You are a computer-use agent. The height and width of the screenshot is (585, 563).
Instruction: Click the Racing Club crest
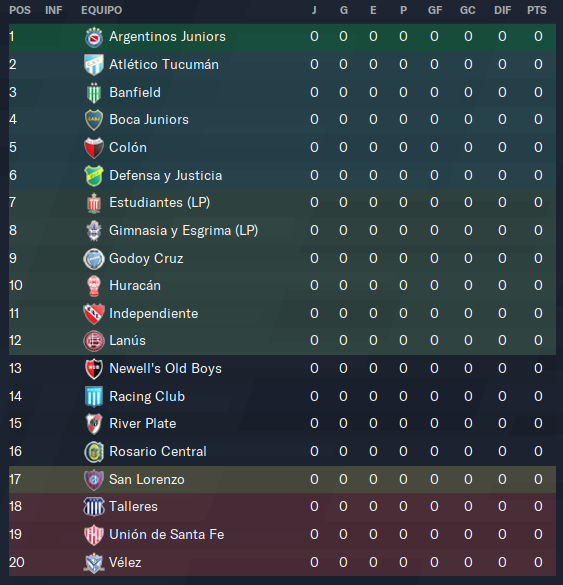(94, 397)
